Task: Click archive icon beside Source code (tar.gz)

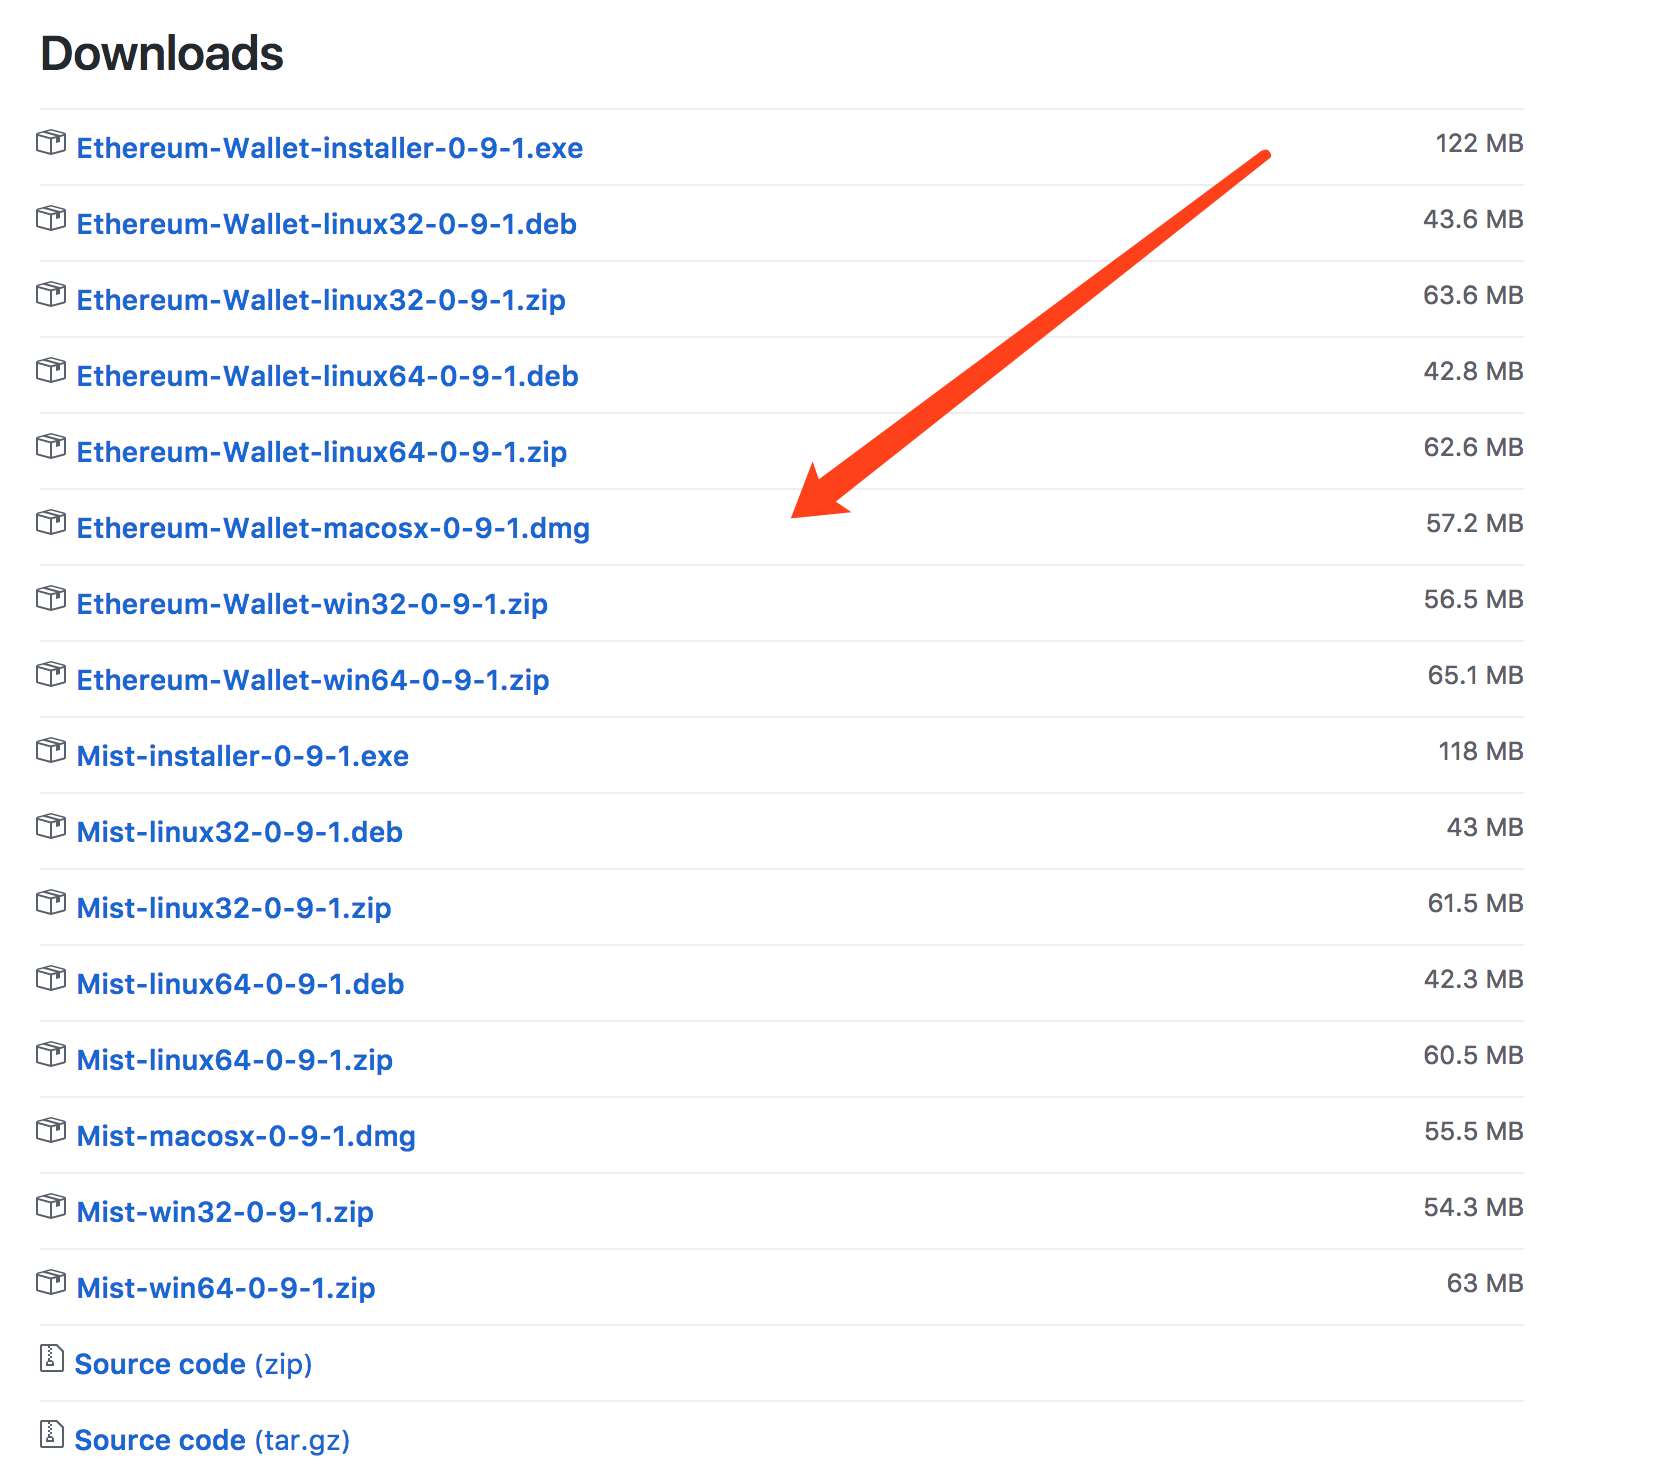Action: tap(51, 1434)
